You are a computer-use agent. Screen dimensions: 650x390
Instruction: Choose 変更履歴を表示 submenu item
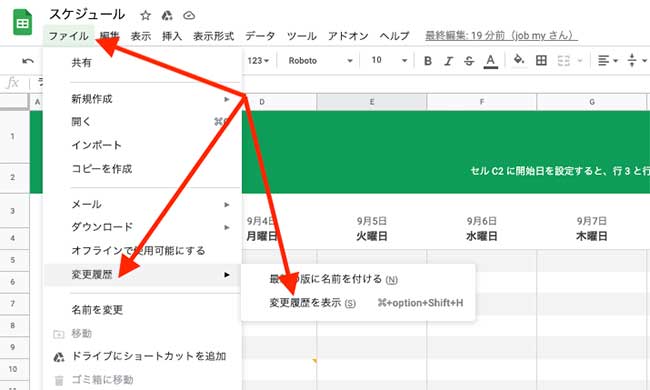[x=358, y=303]
